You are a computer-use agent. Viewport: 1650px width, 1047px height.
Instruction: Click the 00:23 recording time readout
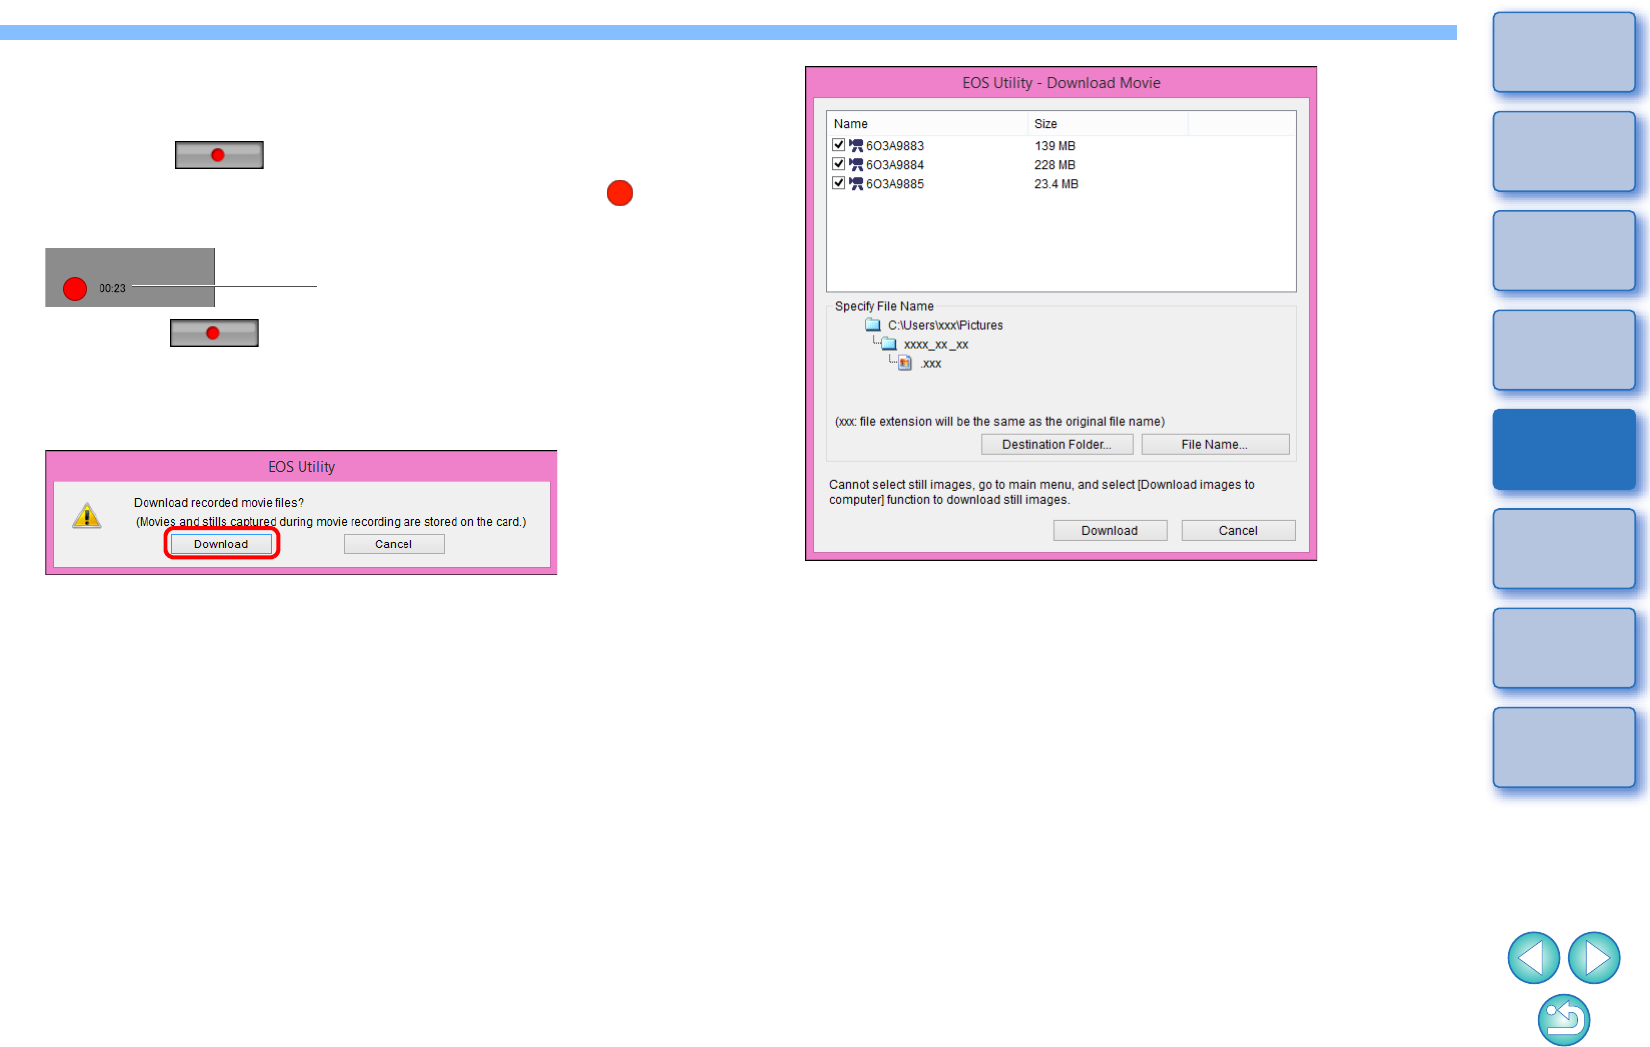(x=112, y=289)
